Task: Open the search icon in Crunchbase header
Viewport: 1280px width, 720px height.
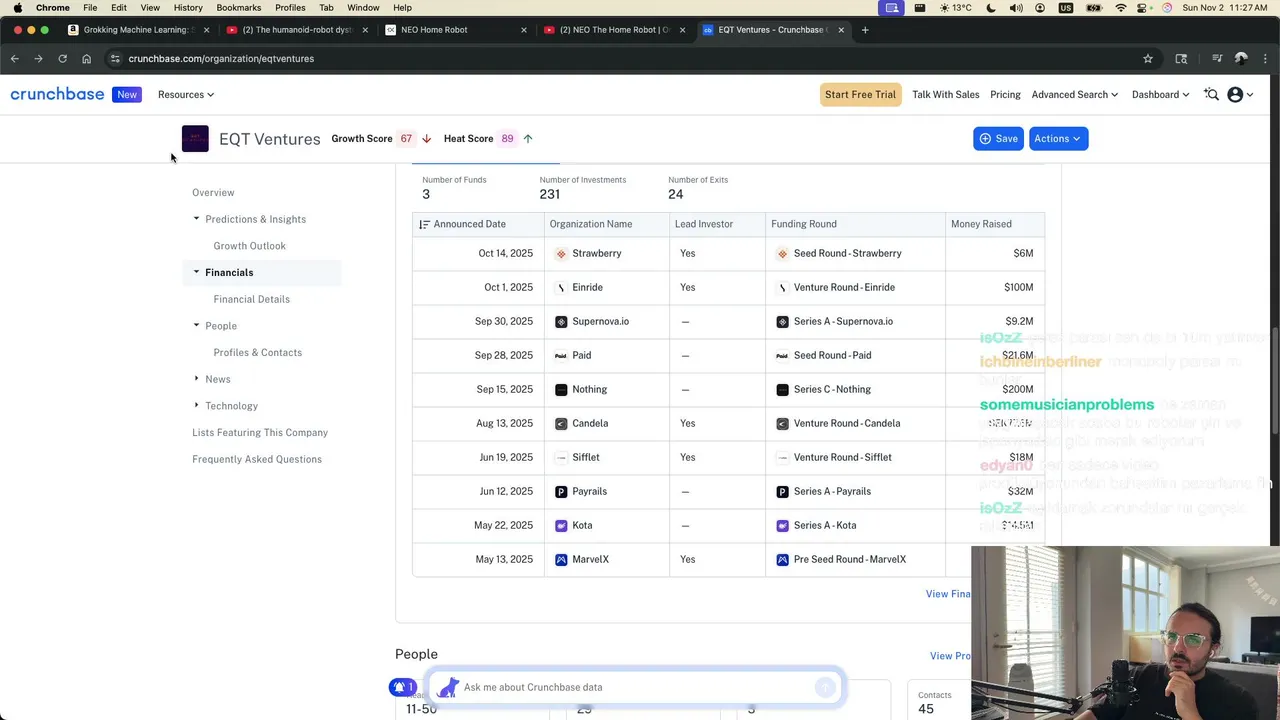Action: coord(1211,94)
